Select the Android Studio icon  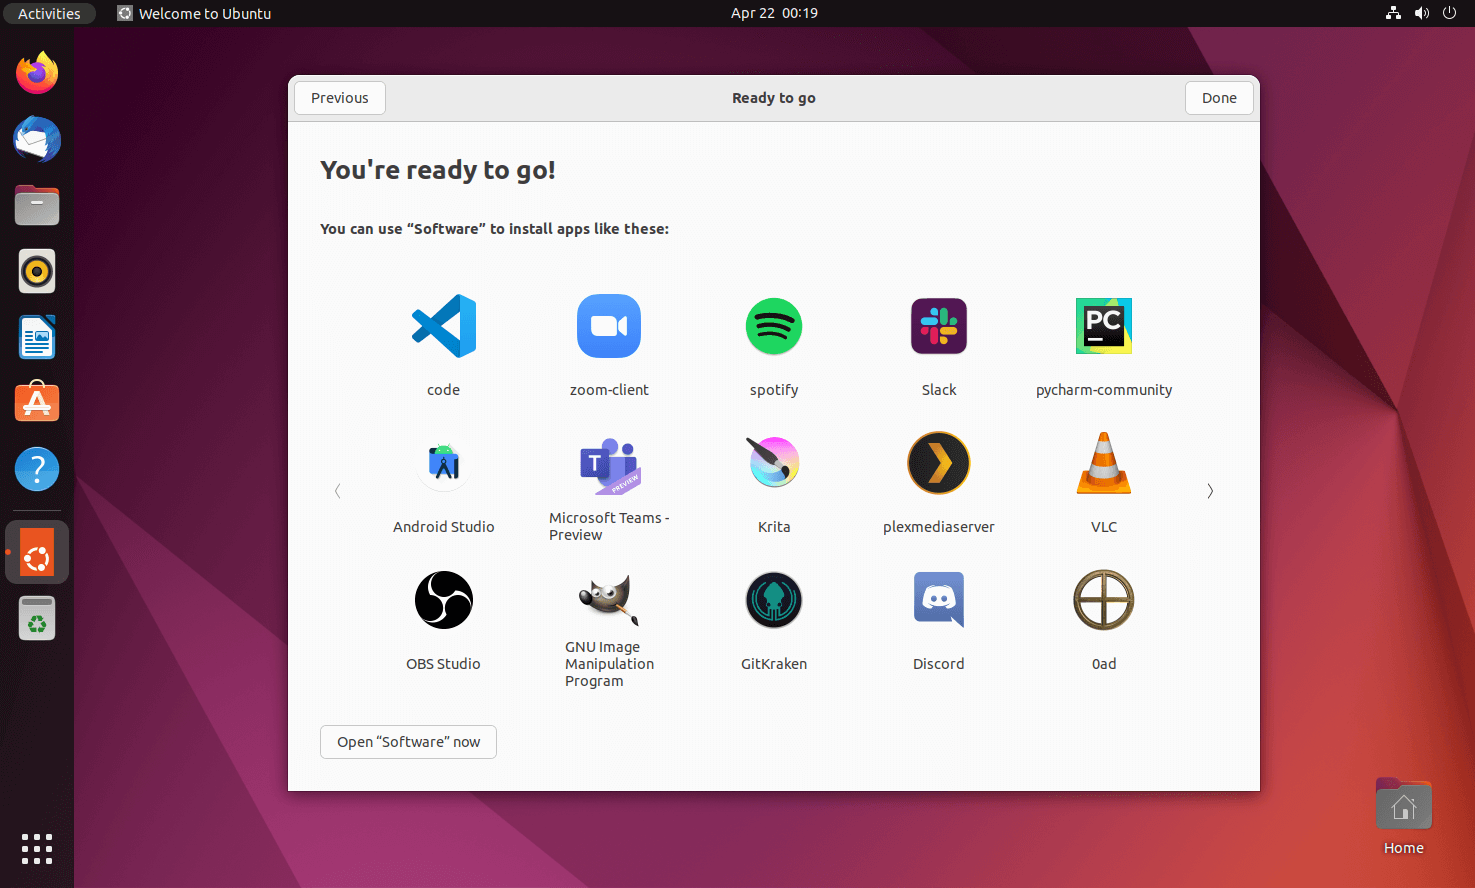click(443, 463)
